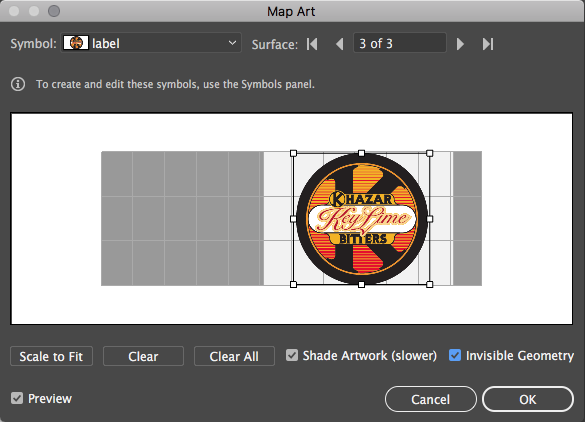Disable Invisible Geometry checkbox

tap(455, 355)
